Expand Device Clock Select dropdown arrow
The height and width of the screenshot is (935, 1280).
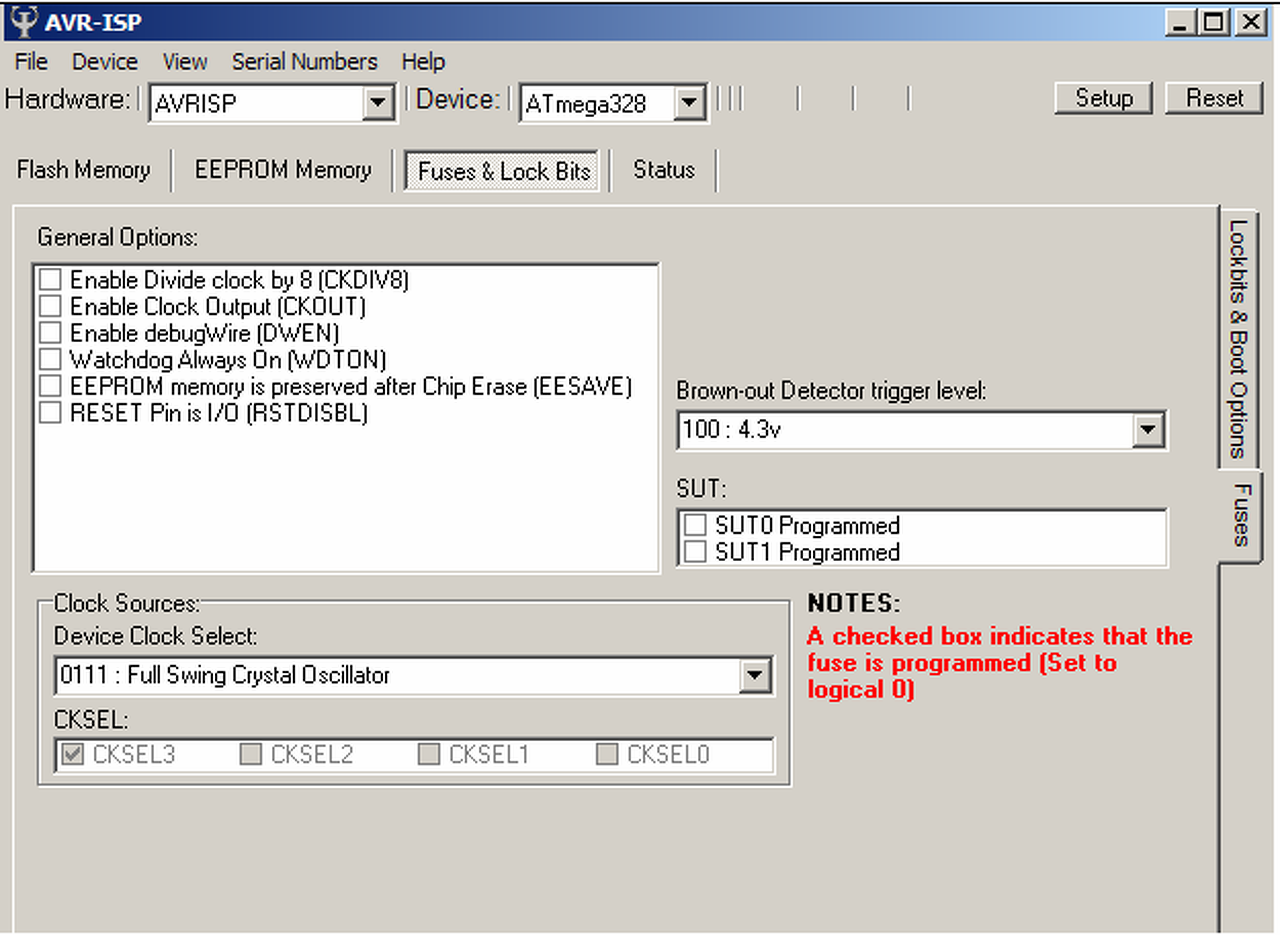(756, 676)
